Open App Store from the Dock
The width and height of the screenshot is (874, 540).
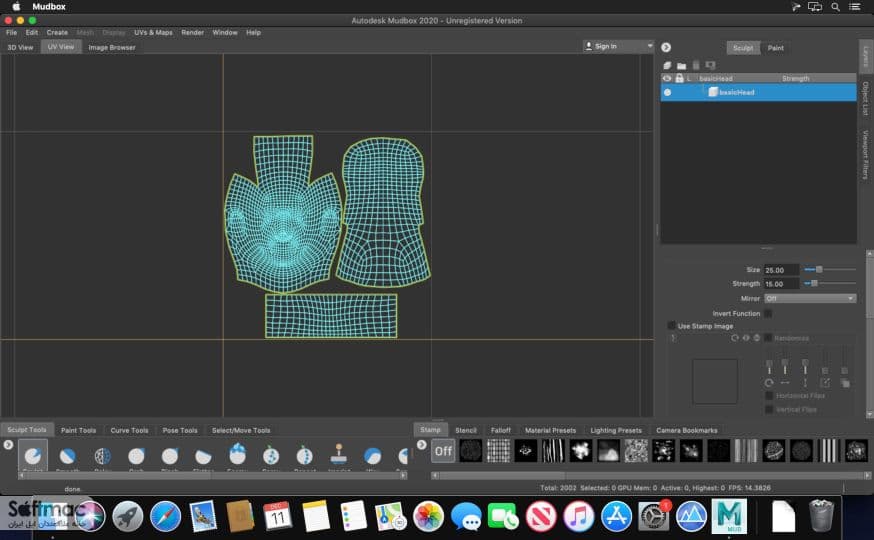pyautogui.click(x=616, y=516)
